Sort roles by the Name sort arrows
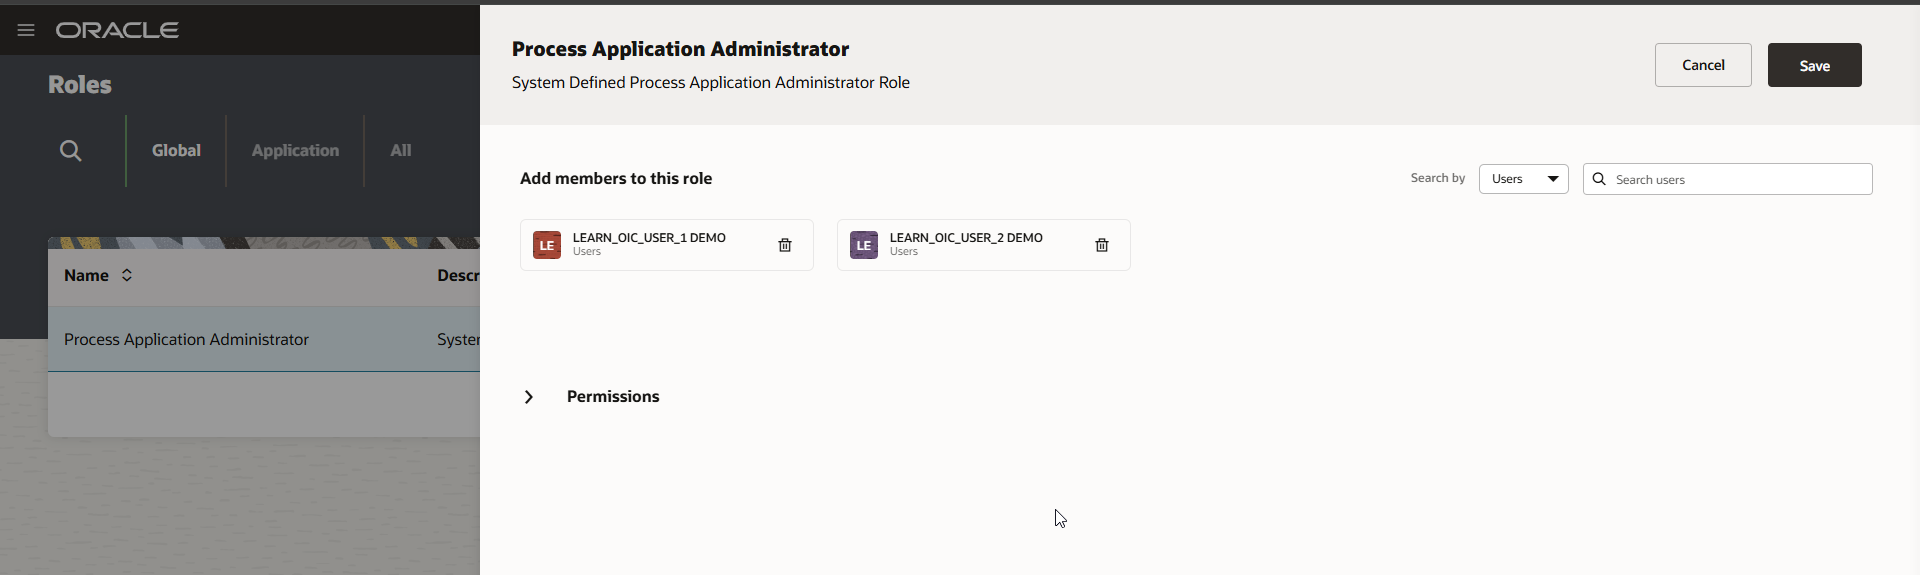The image size is (1920, 575). [x=127, y=275]
